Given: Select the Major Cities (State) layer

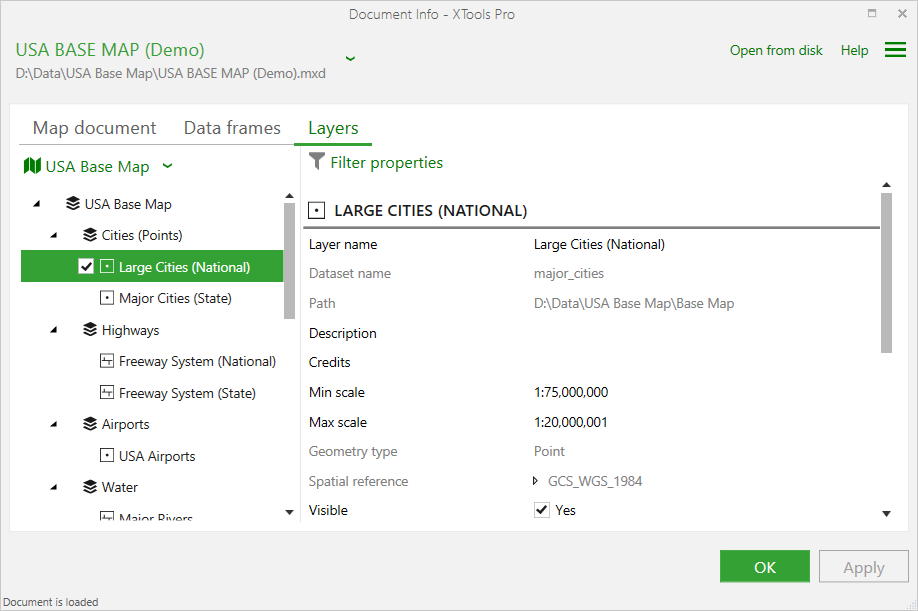Looking at the screenshot, I should [x=175, y=298].
